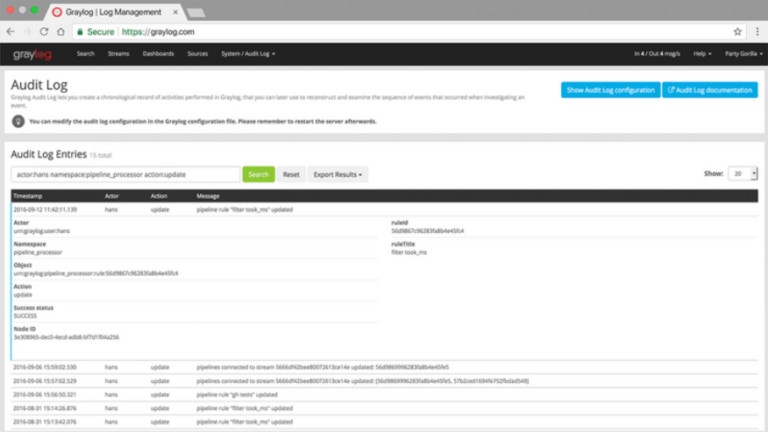Screen dimensions: 768x432
Task: Reload the page with refresh icon
Action: pyautogui.click(x=46, y=32)
